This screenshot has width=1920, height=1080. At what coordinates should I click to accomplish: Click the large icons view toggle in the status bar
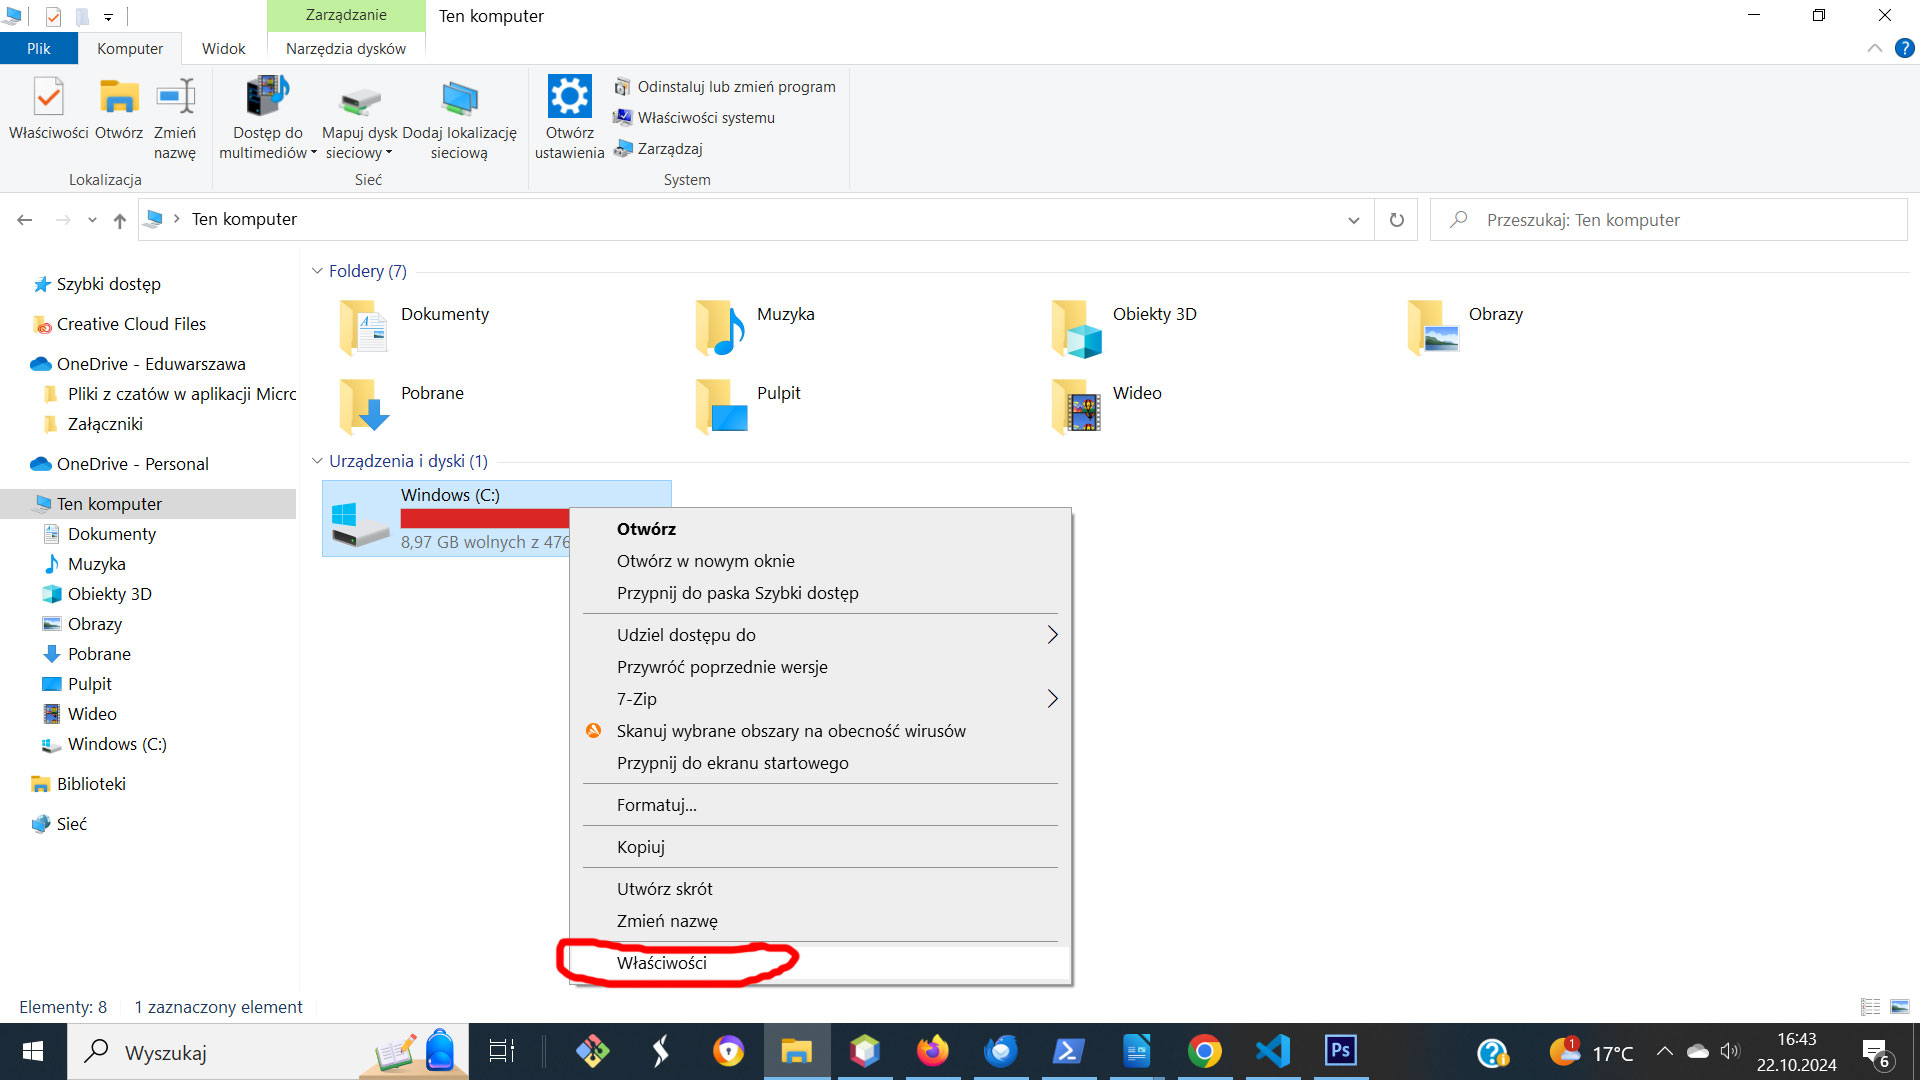click(x=1900, y=1007)
